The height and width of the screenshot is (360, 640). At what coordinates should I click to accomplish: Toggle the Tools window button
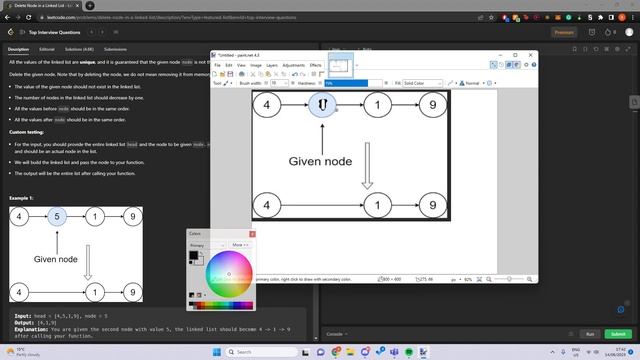click(493, 64)
